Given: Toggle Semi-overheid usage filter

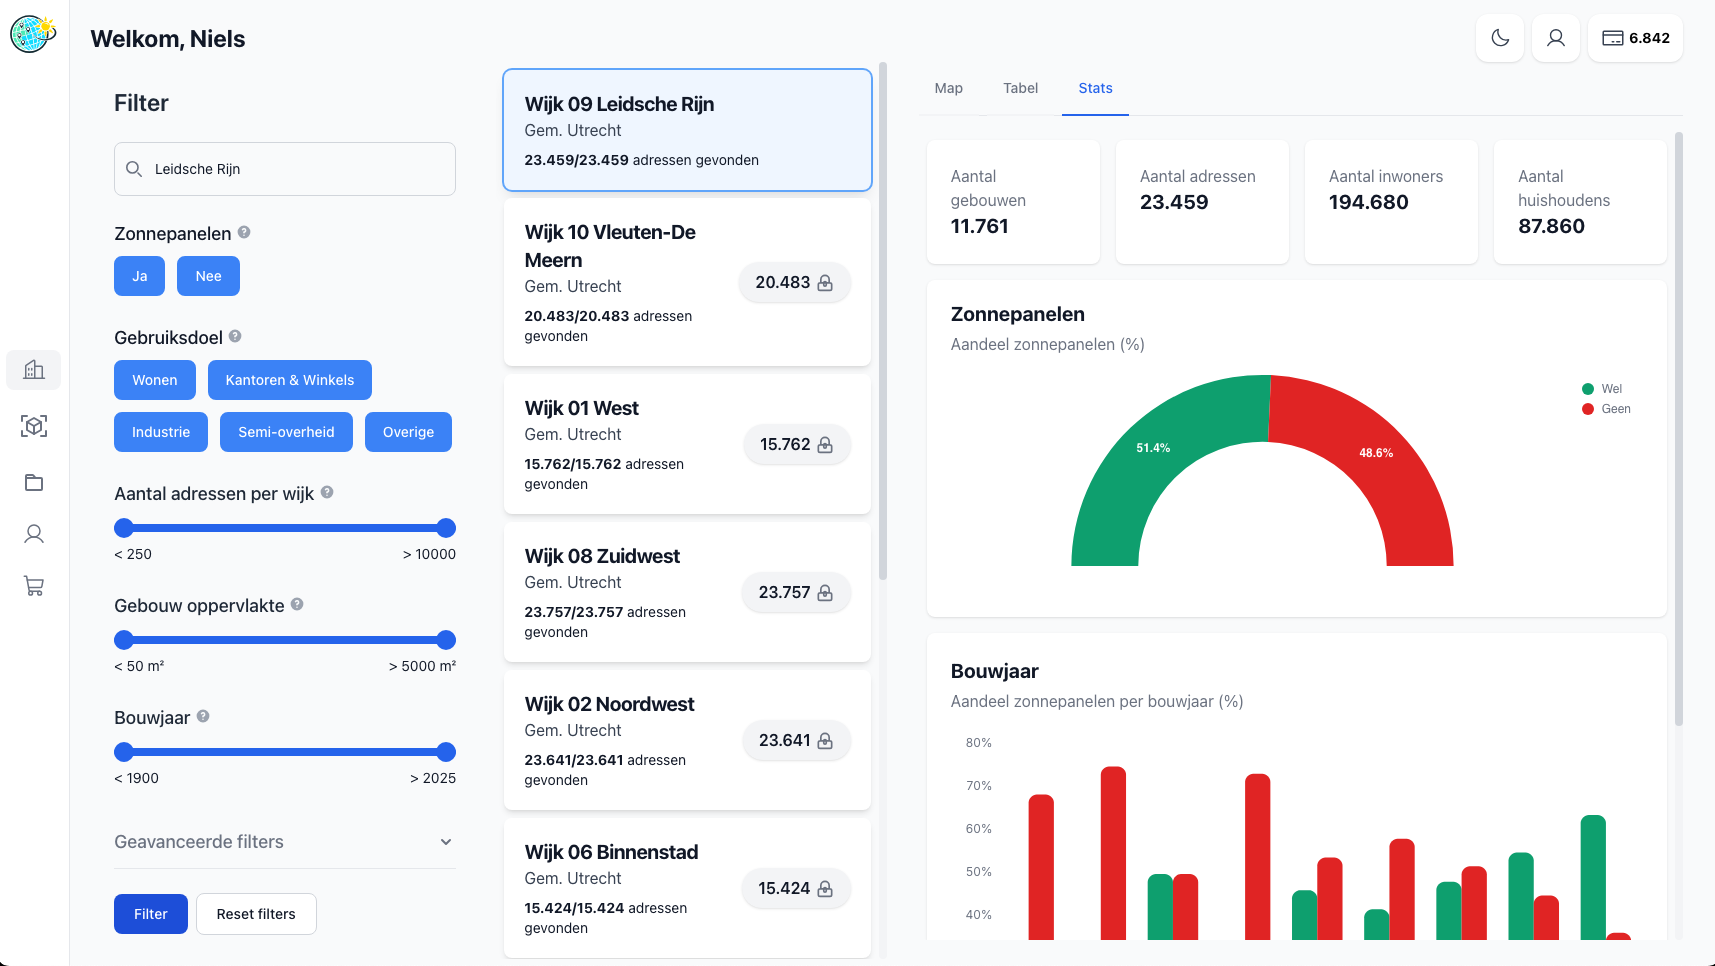Looking at the screenshot, I should pos(286,432).
